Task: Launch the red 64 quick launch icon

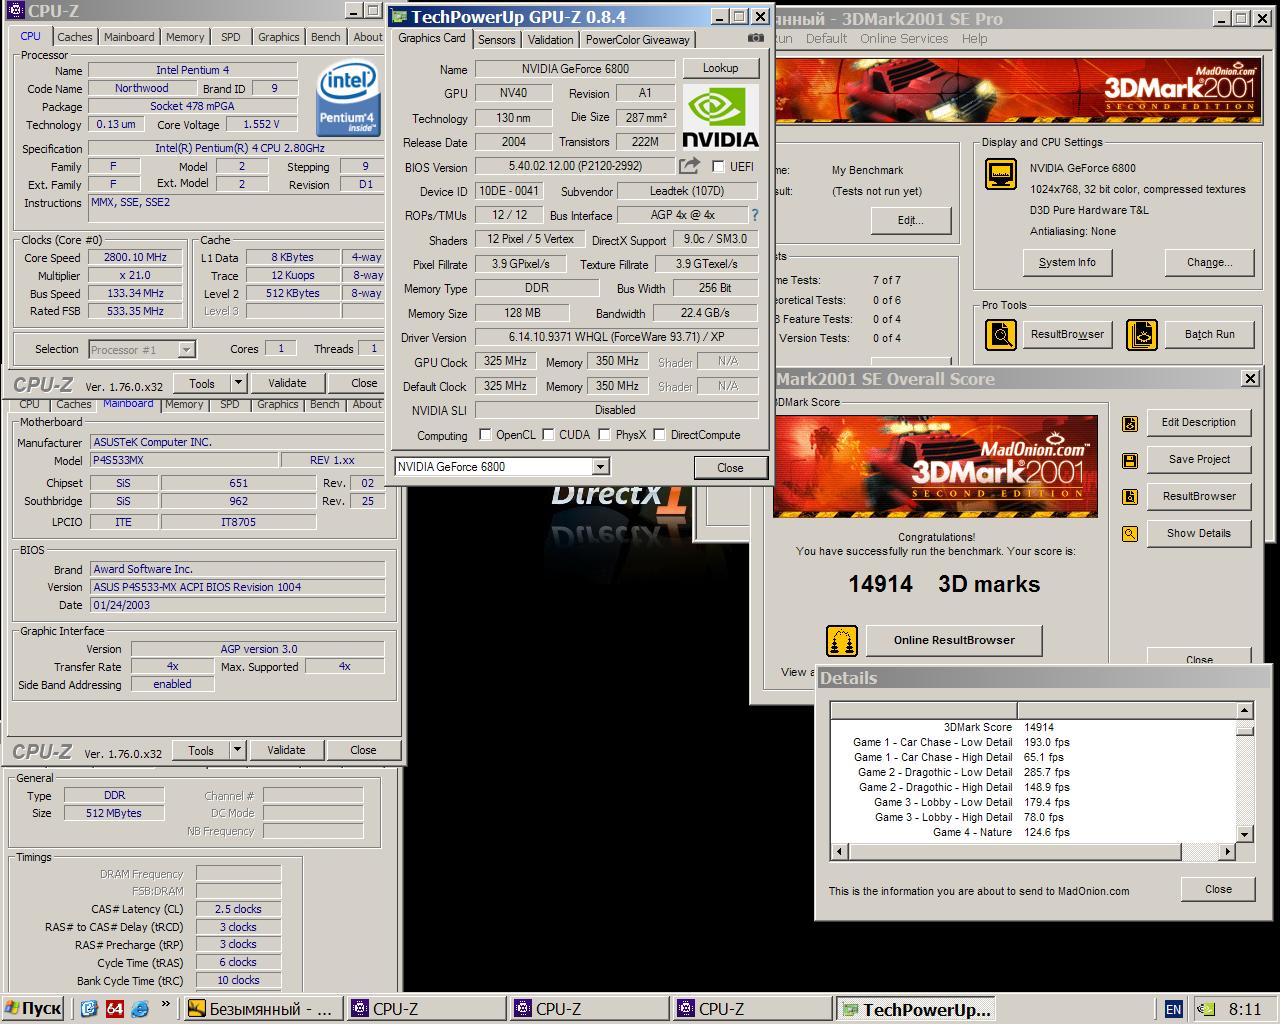Action: pos(115,1009)
